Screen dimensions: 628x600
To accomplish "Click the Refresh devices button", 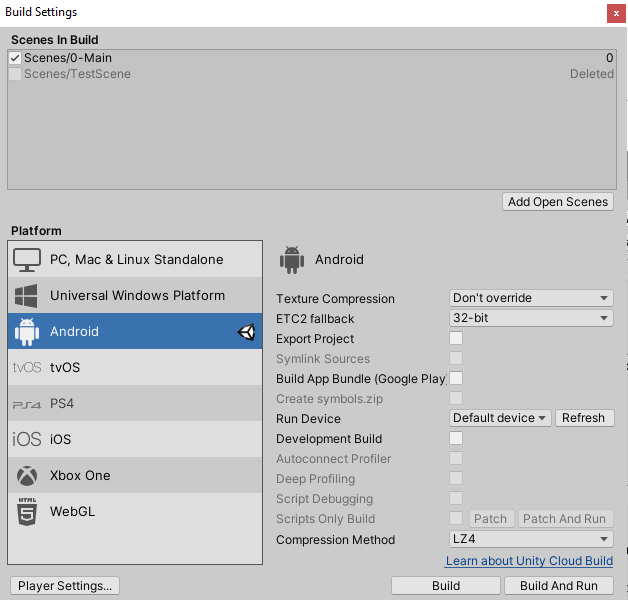I will point(584,418).
